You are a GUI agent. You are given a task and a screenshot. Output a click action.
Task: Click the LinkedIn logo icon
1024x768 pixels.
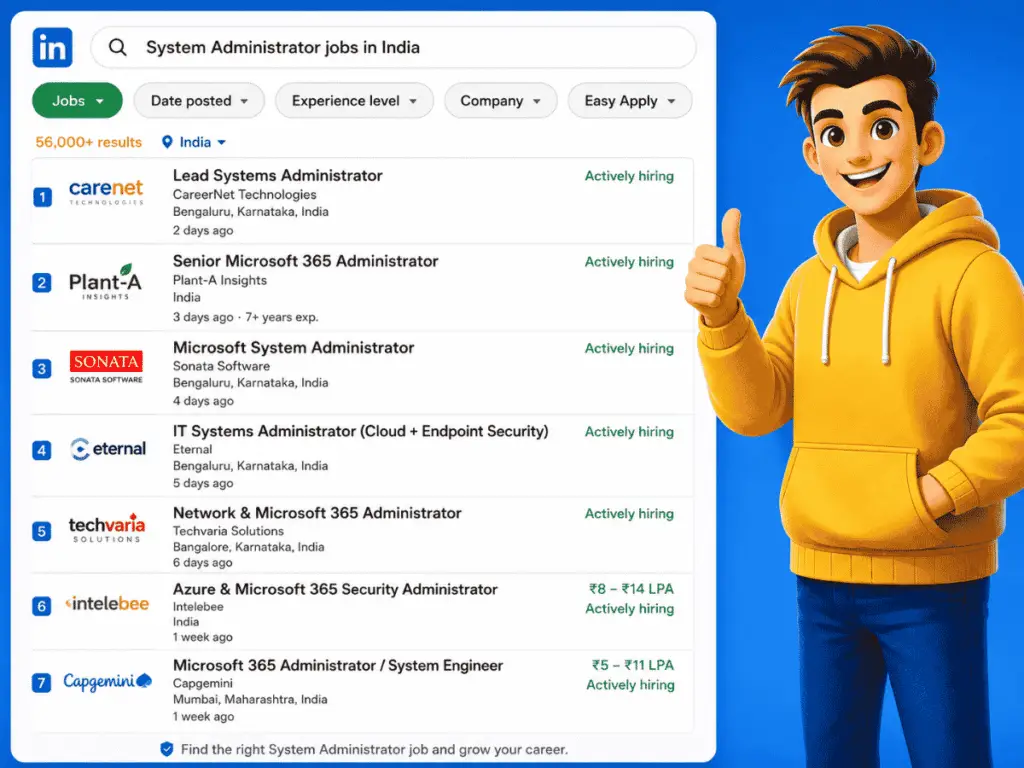pos(52,48)
